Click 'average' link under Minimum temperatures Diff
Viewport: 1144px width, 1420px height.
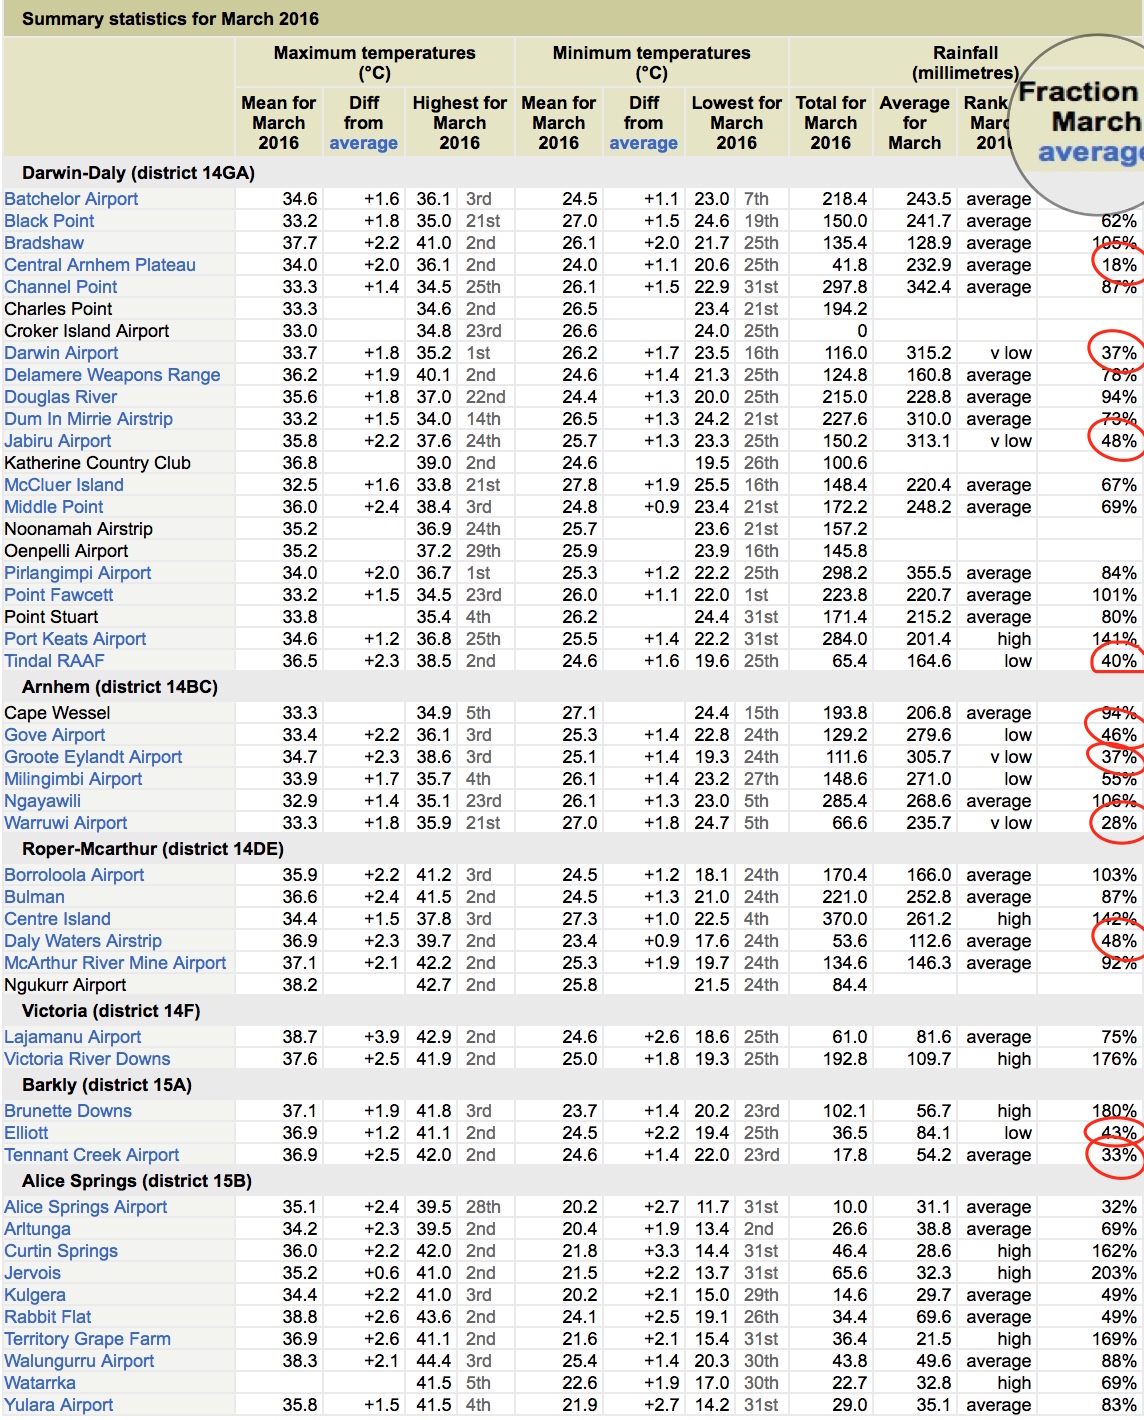(x=643, y=143)
